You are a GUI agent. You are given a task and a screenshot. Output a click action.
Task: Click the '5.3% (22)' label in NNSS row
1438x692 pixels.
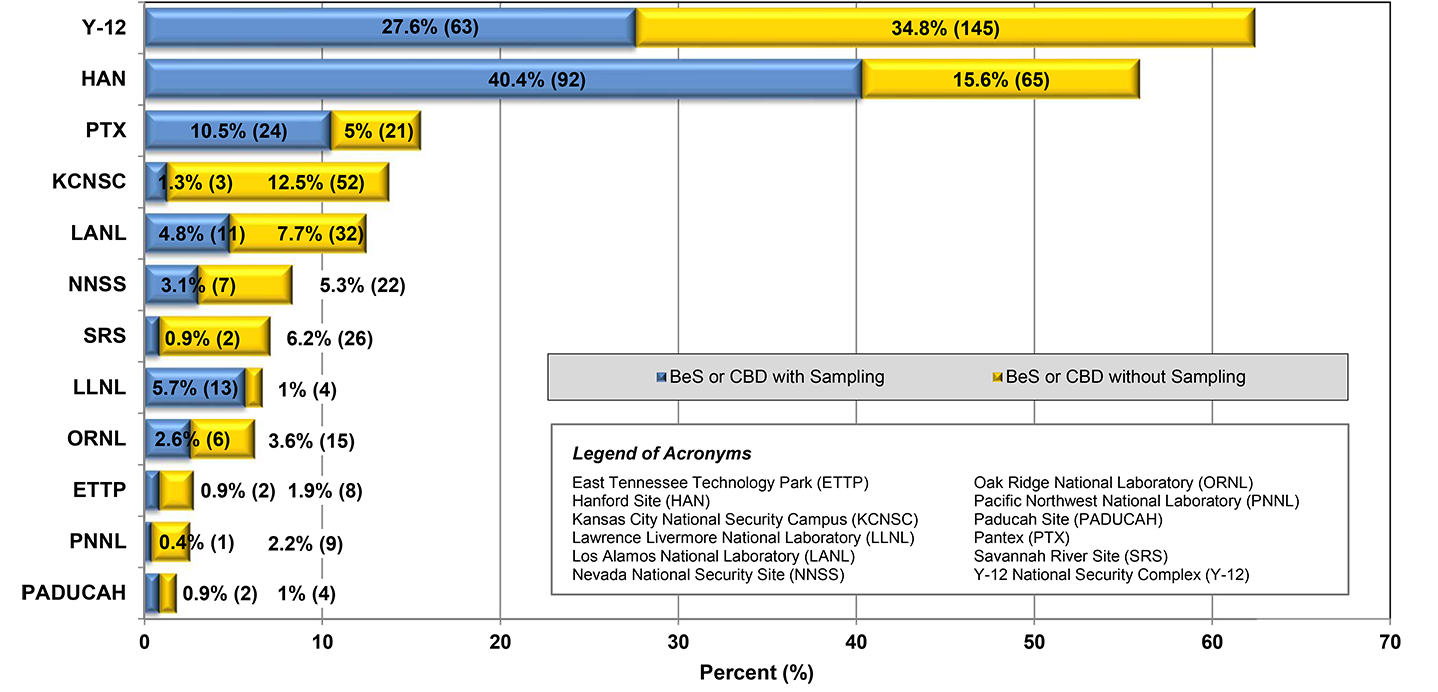362,287
